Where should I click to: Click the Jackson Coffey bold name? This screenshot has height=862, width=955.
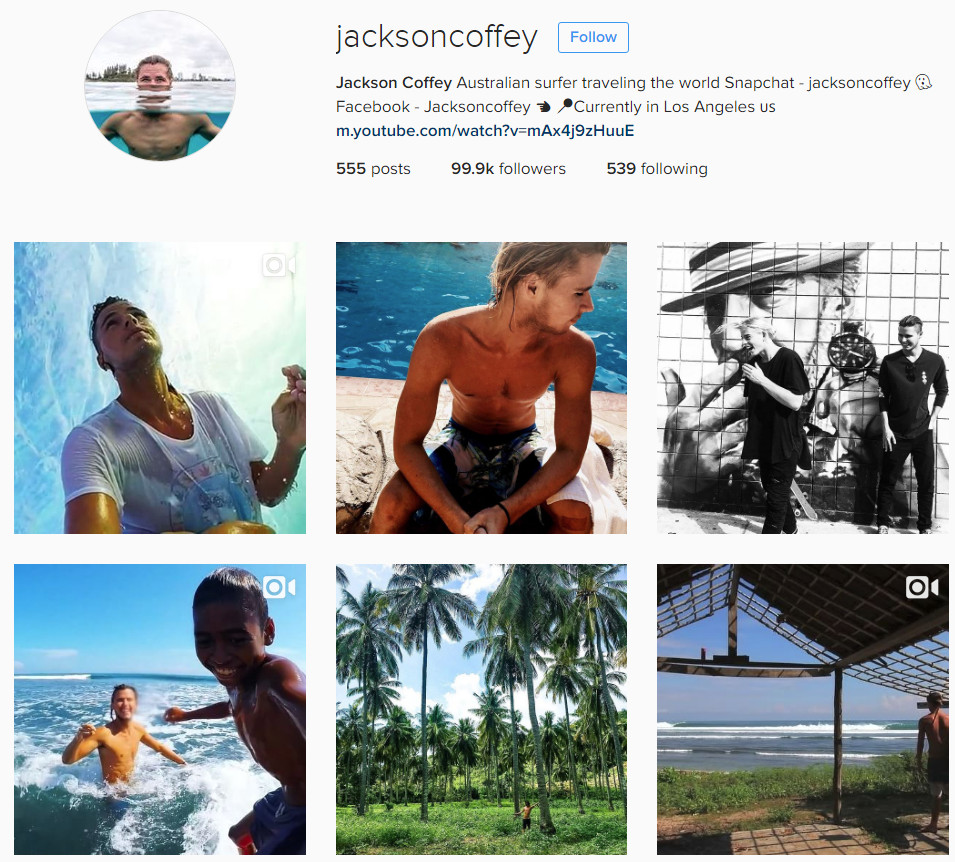pos(394,83)
